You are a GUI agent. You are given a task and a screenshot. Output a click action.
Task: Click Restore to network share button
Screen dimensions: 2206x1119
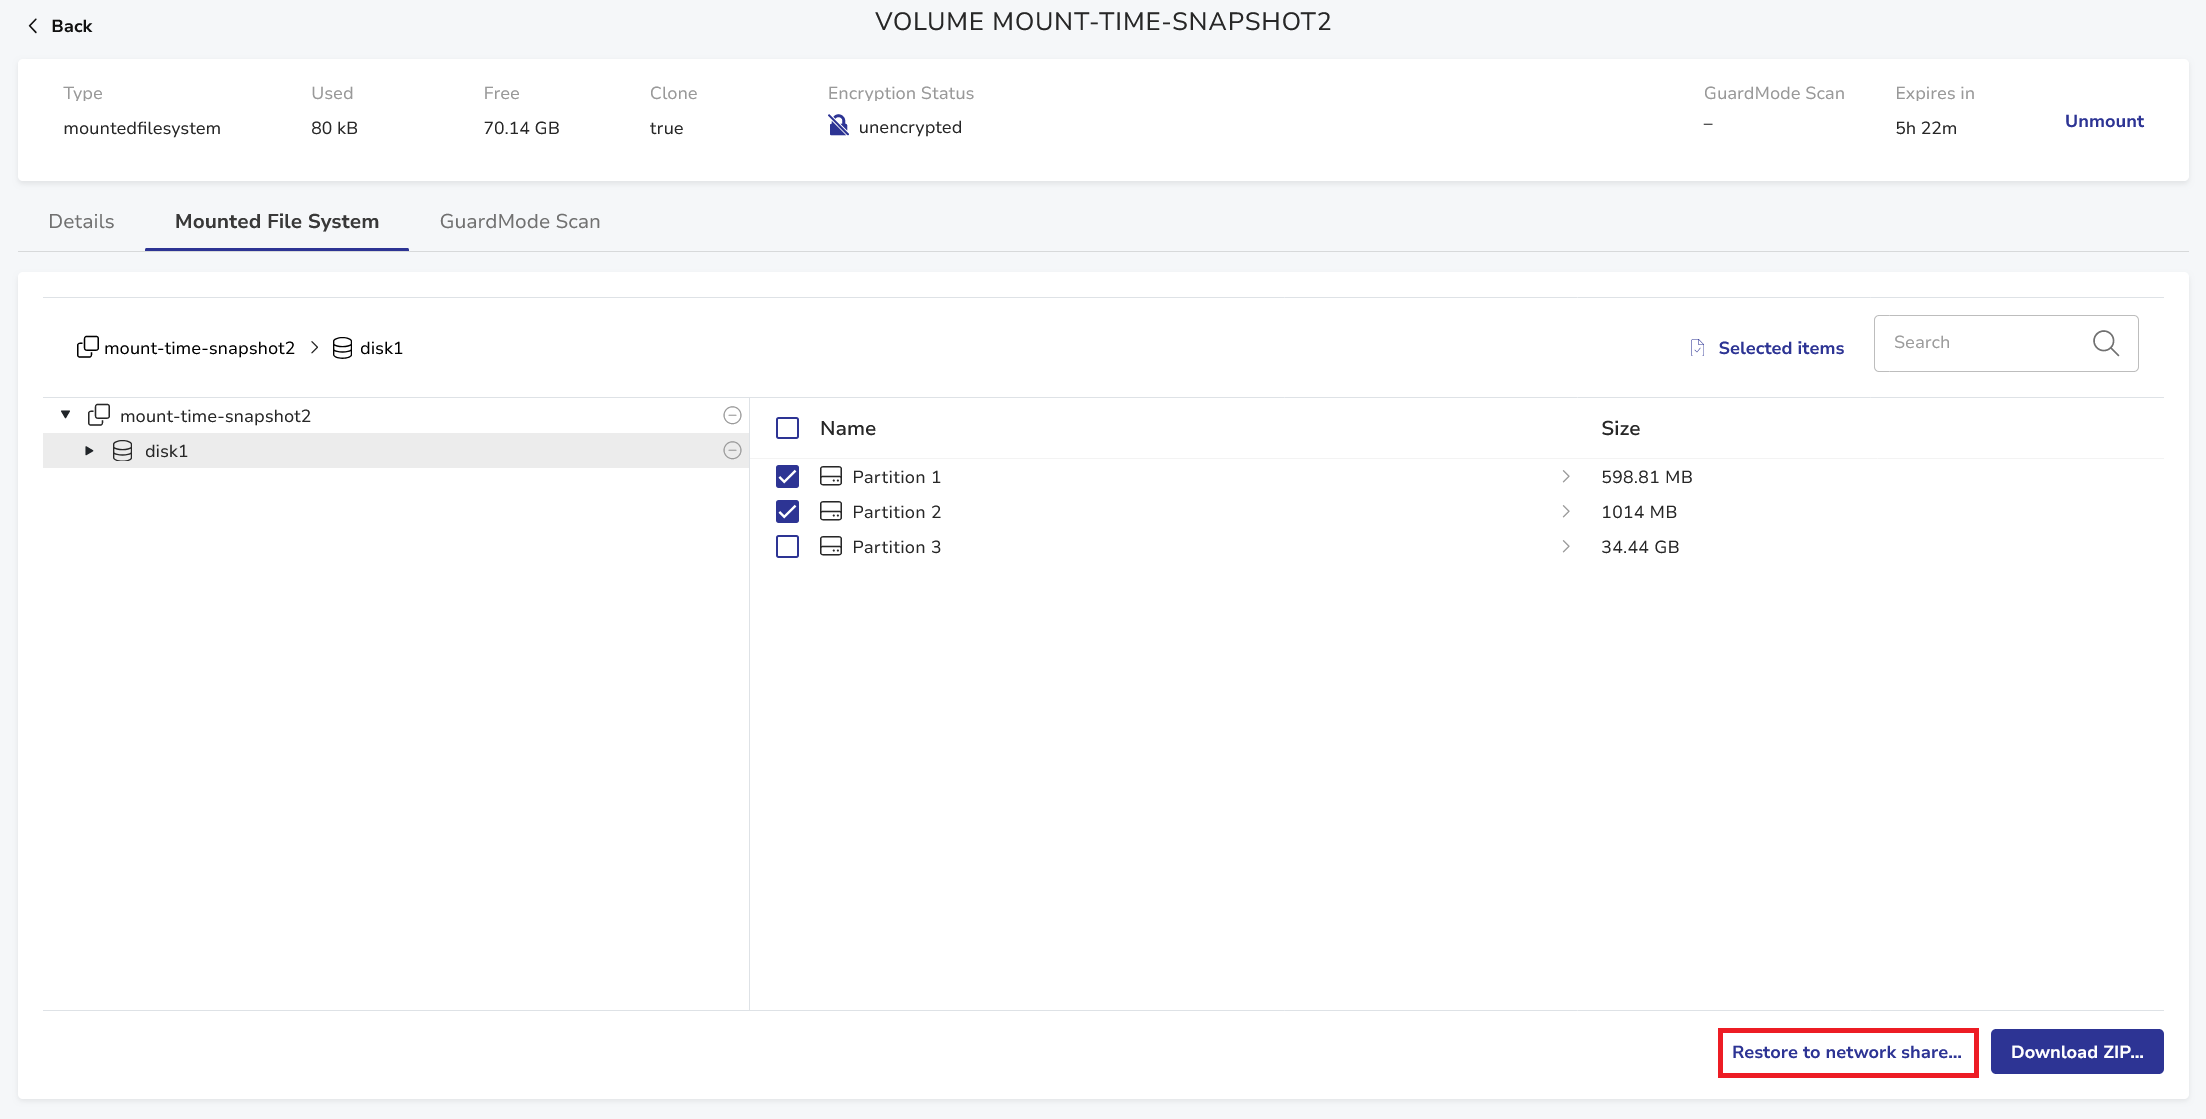click(x=1846, y=1052)
